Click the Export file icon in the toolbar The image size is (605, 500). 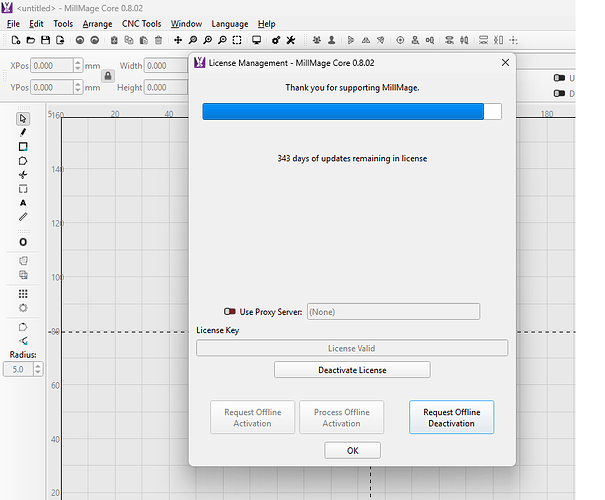point(60,40)
